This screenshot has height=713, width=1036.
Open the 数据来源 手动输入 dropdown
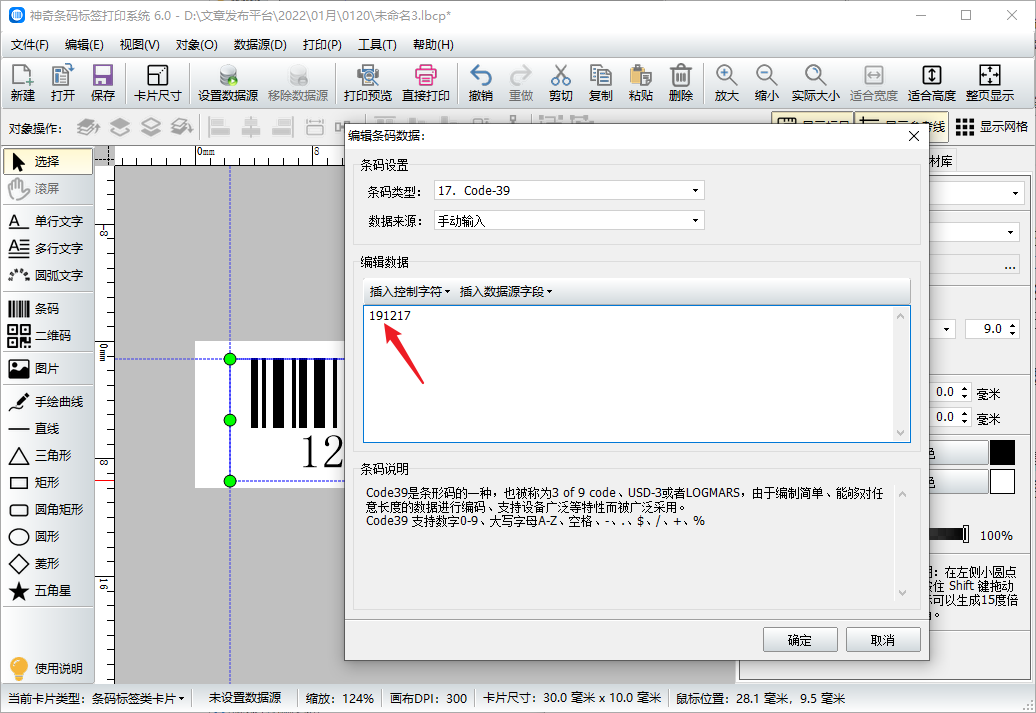coord(569,221)
